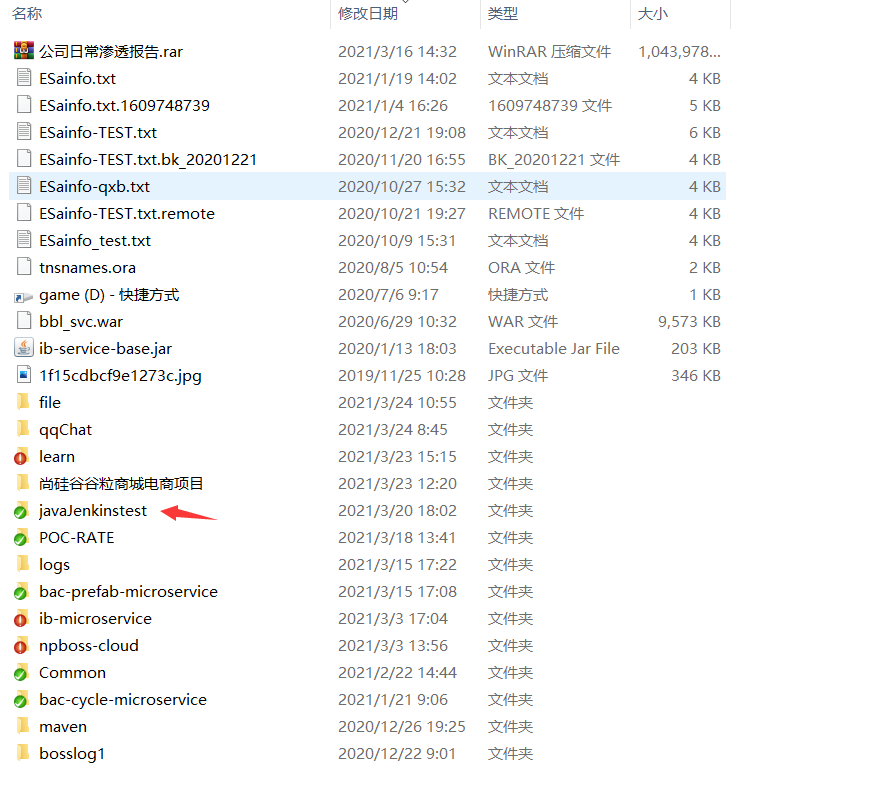Select folder name javaJenkinstest
Screen dimensions: 885x786
(93, 511)
